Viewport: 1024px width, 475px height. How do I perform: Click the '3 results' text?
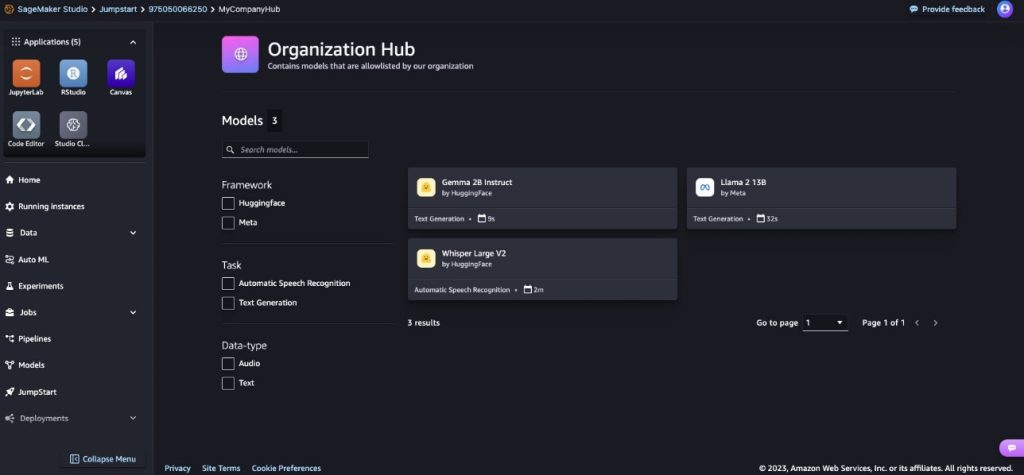(424, 323)
